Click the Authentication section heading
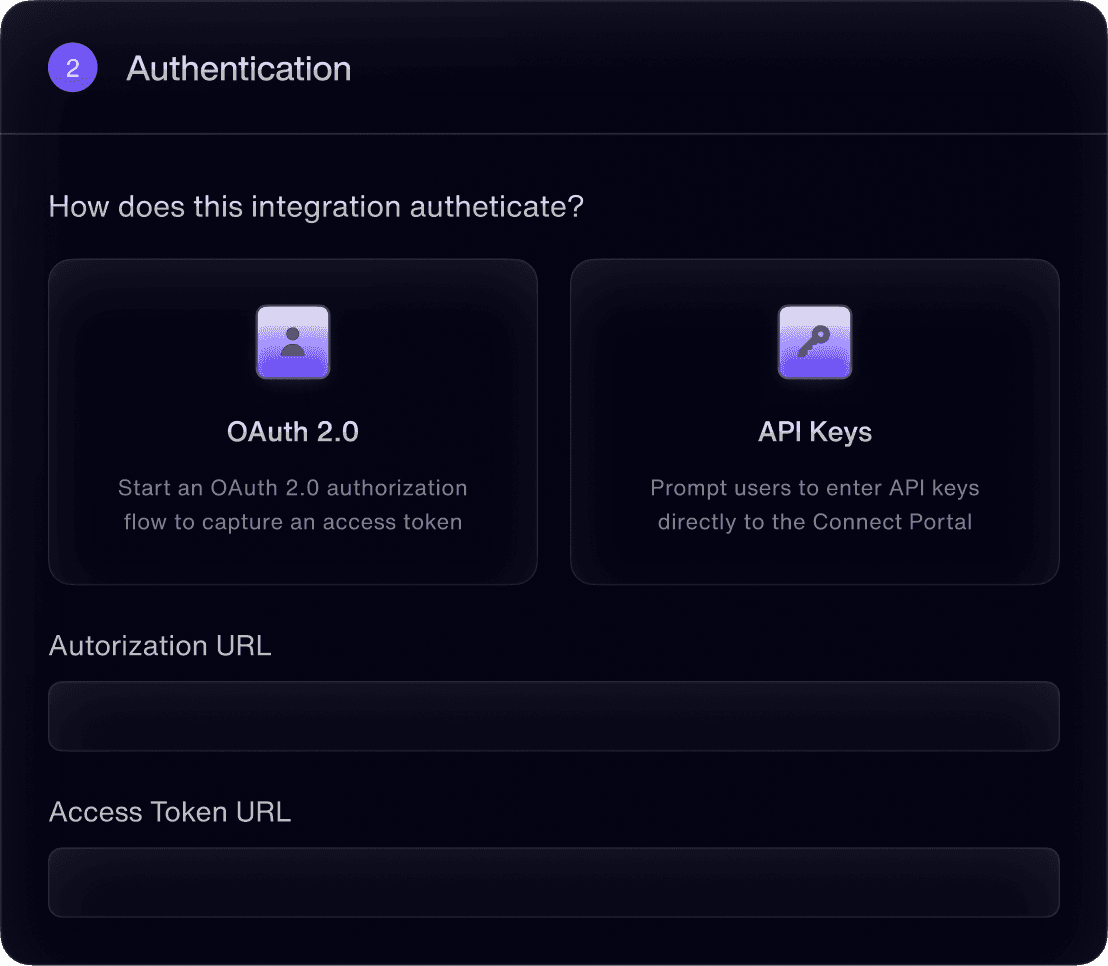Viewport: 1108px width, 966px height. (239, 69)
